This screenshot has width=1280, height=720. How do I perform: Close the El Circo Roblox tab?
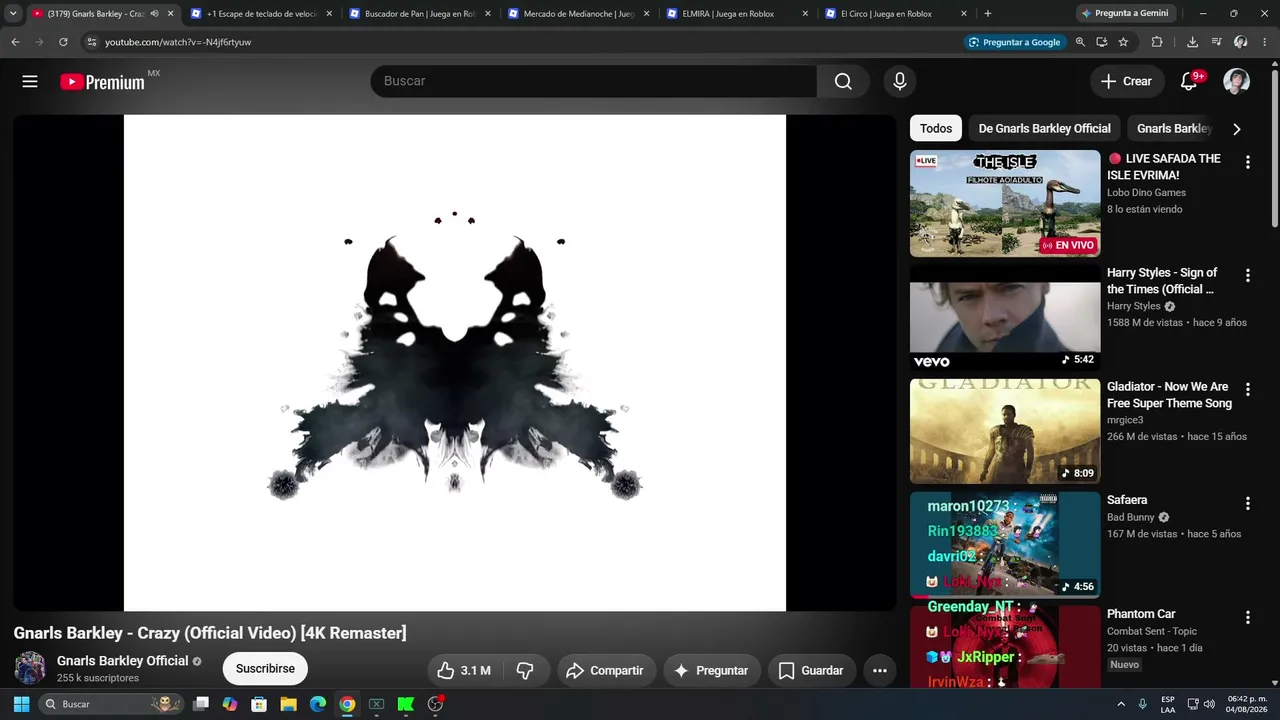(x=964, y=14)
